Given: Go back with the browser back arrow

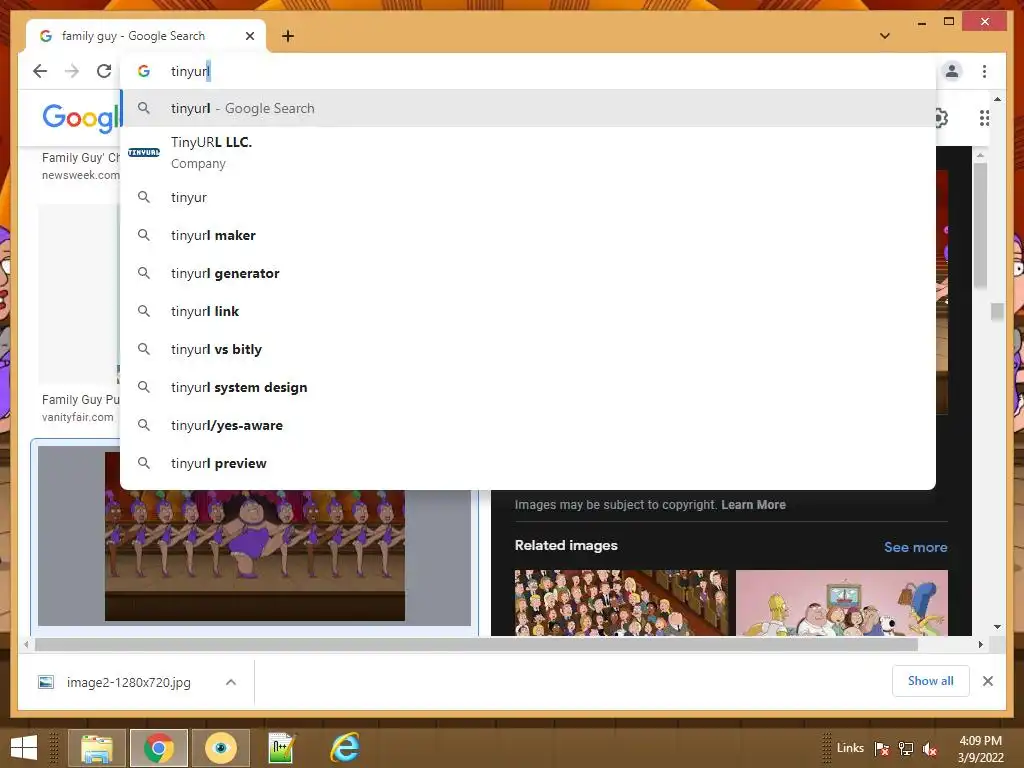Looking at the screenshot, I should tap(40, 71).
